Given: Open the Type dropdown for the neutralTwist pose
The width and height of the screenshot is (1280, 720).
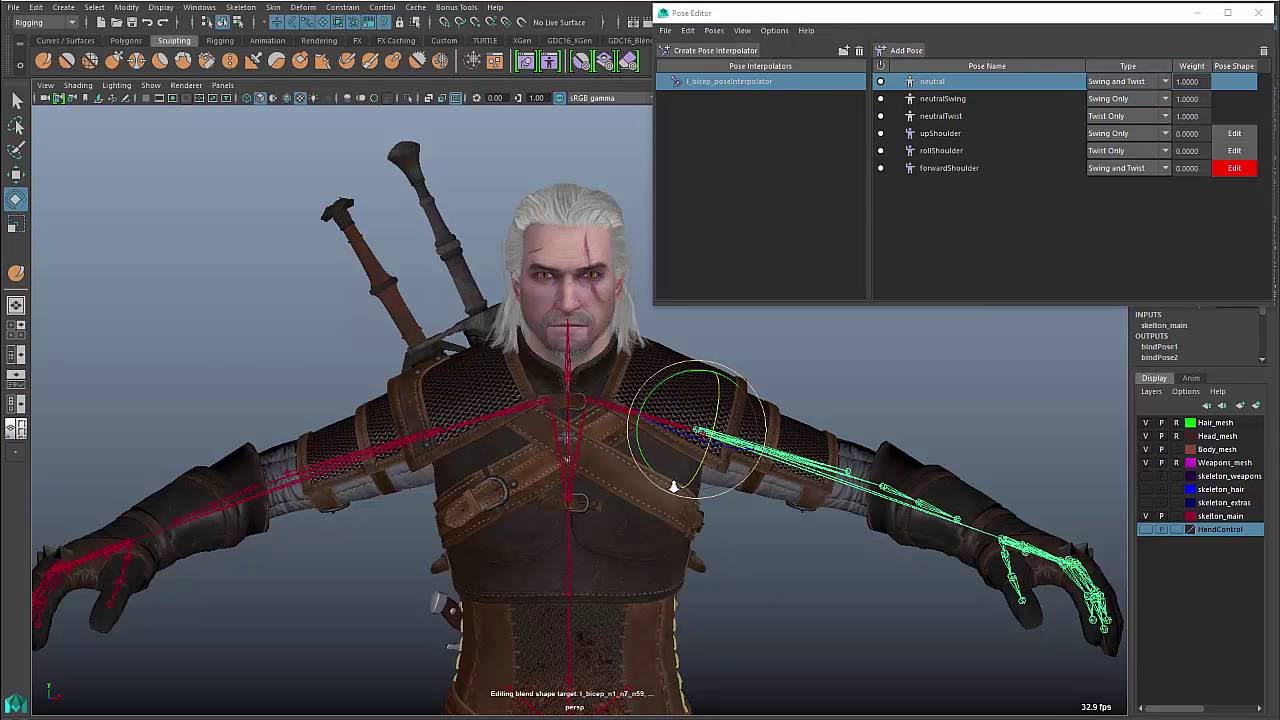Looking at the screenshot, I should click(1128, 116).
